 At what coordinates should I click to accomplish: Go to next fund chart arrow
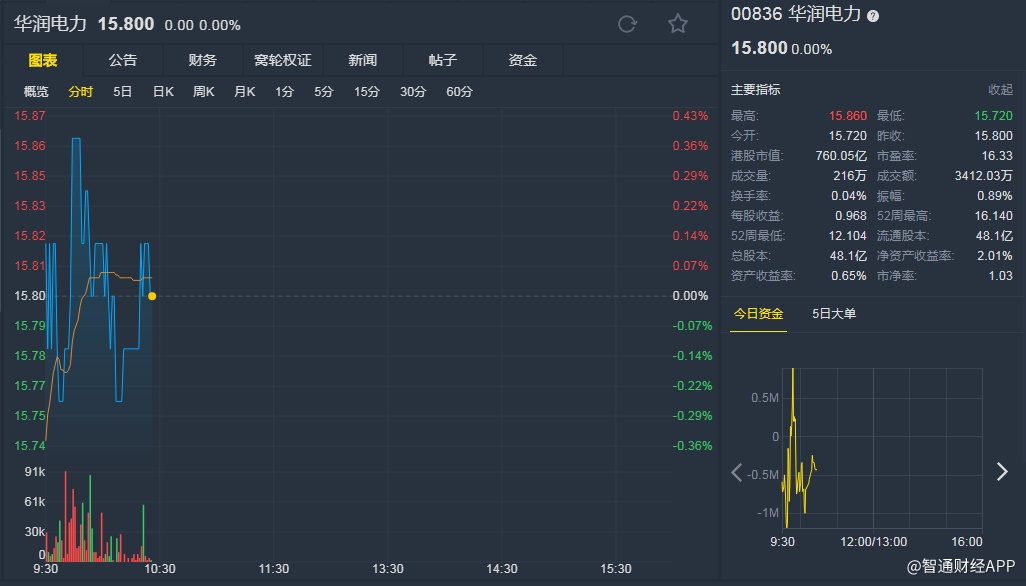[x=1002, y=472]
